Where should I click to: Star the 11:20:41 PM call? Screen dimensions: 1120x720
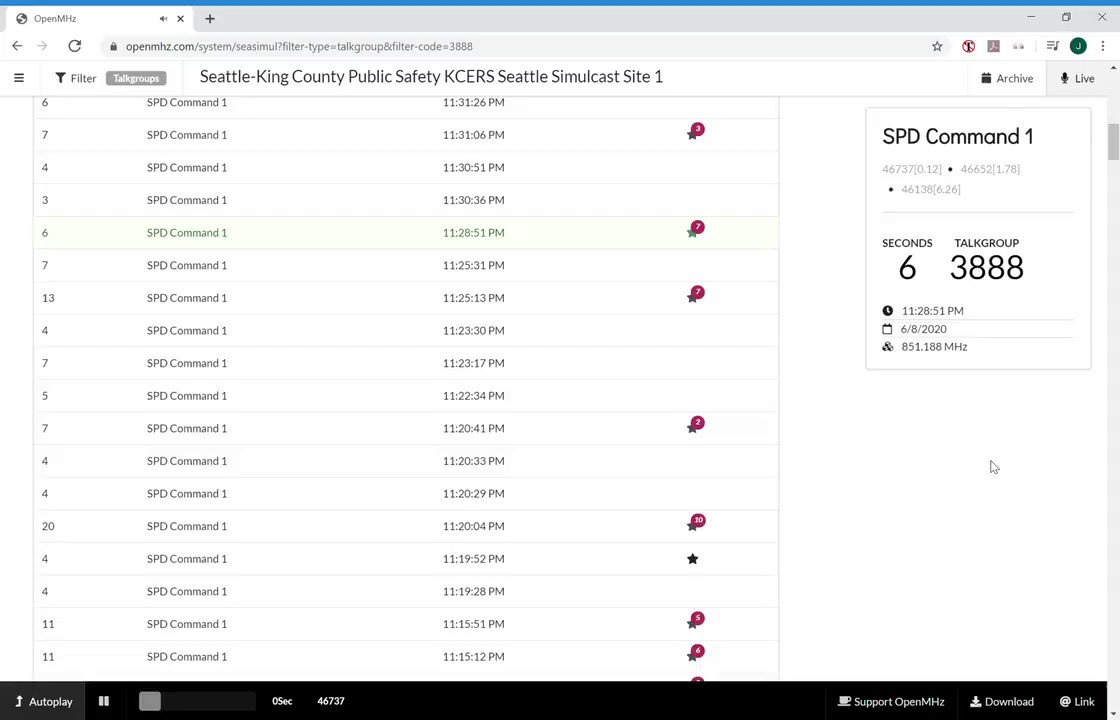pos(692,428)
